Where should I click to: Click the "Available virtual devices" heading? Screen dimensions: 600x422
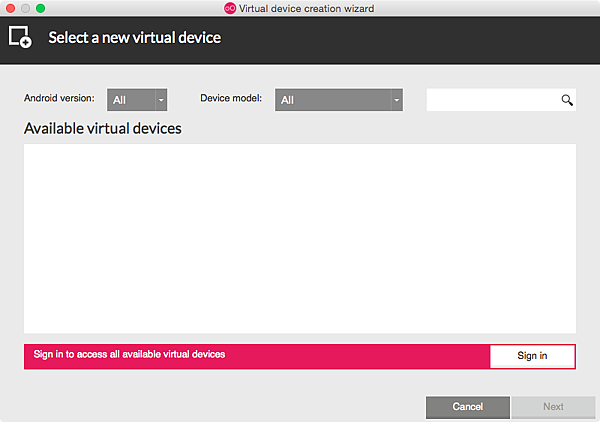coord(103,129)
